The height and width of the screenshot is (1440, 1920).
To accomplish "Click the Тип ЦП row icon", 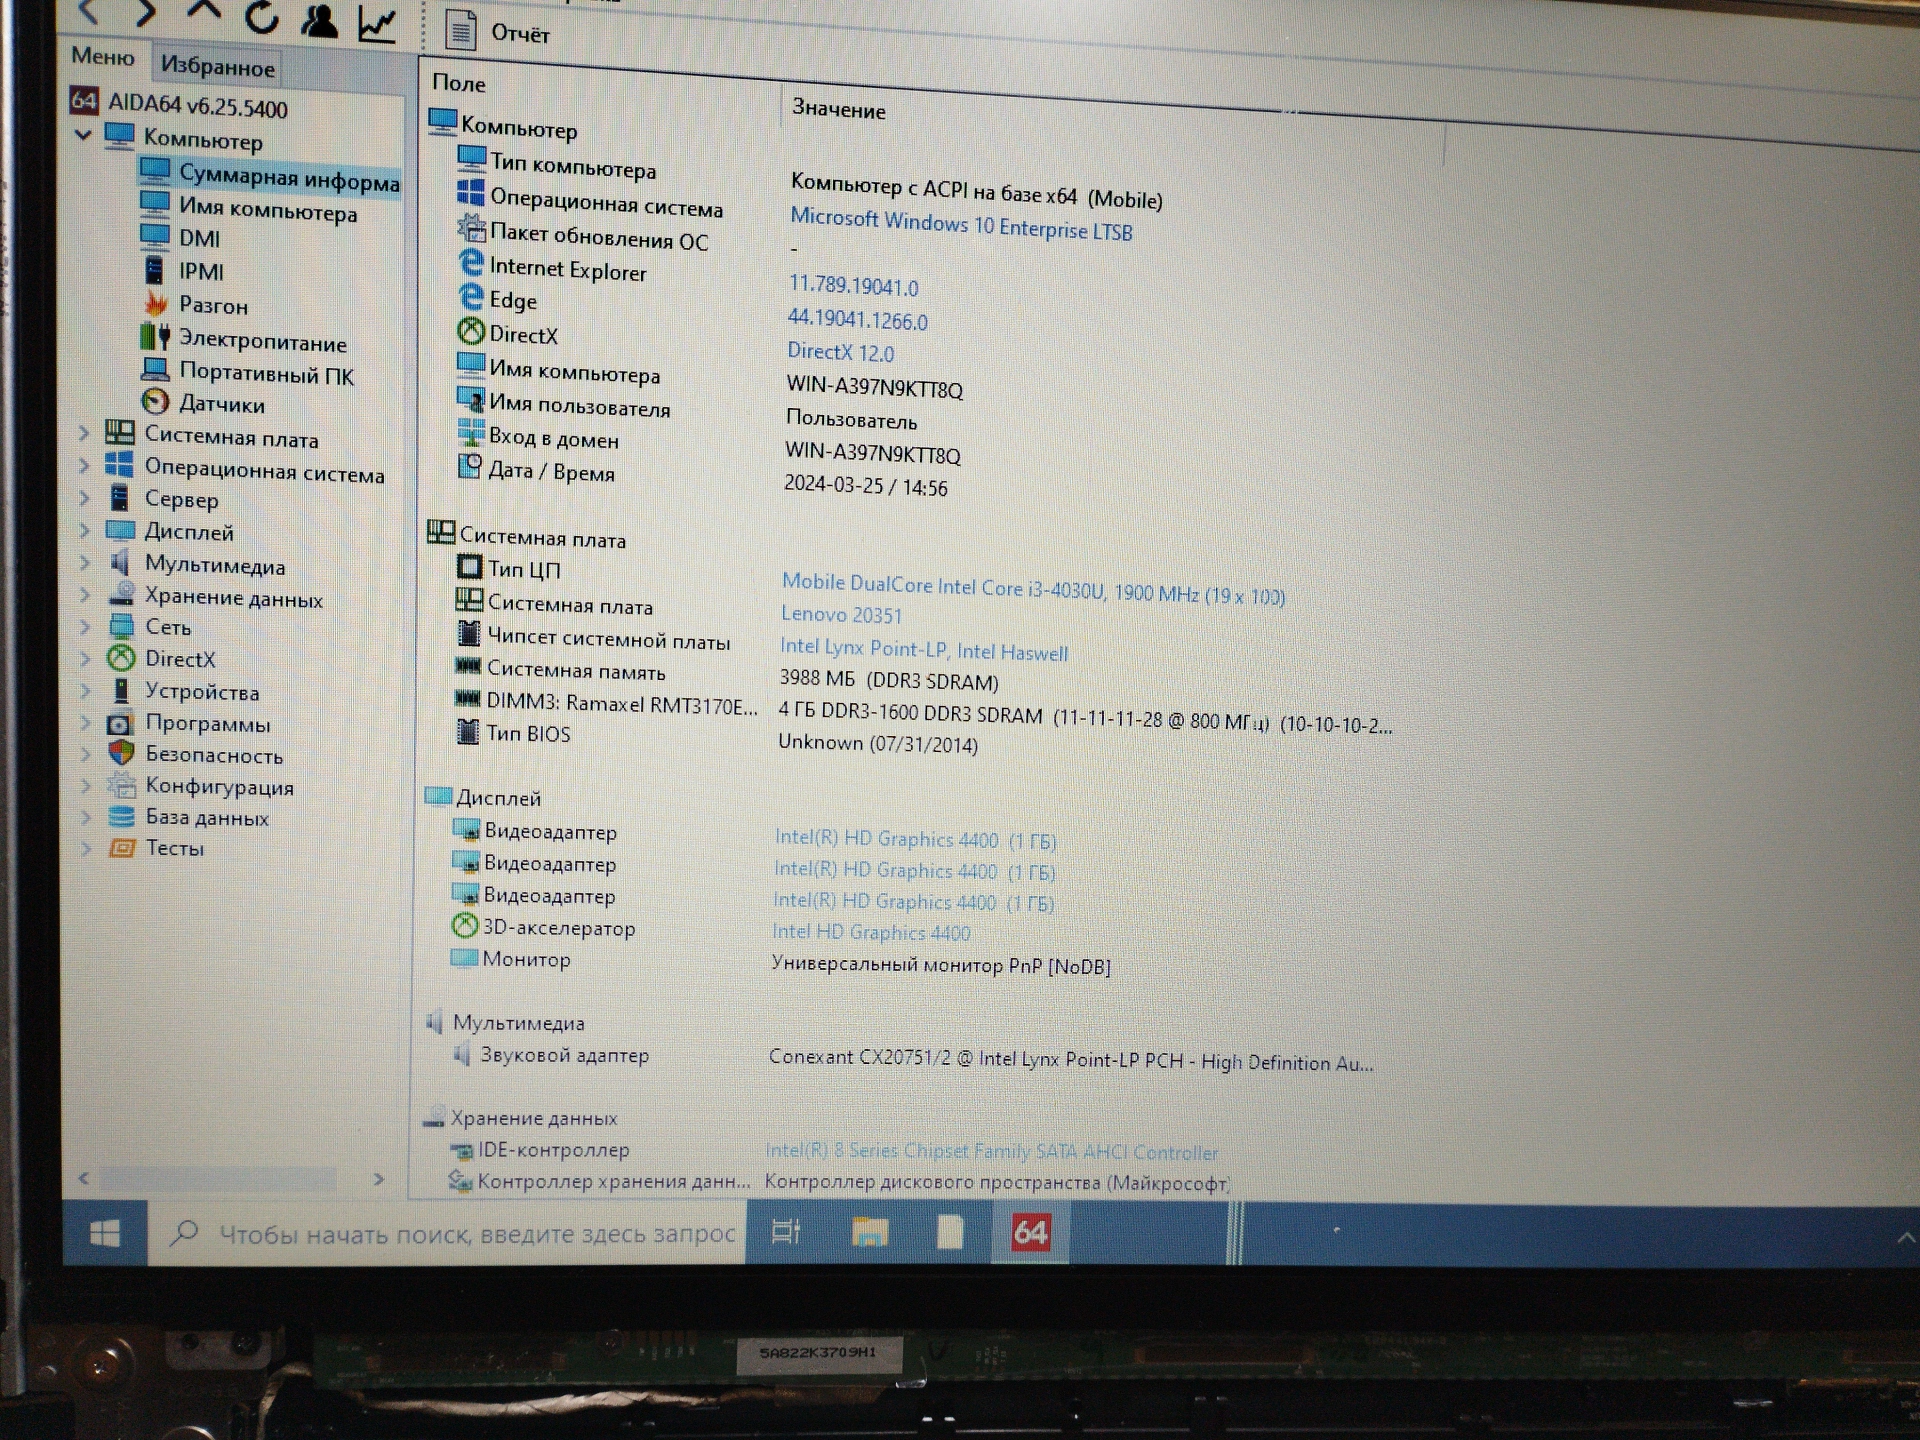I will point(469,567).
